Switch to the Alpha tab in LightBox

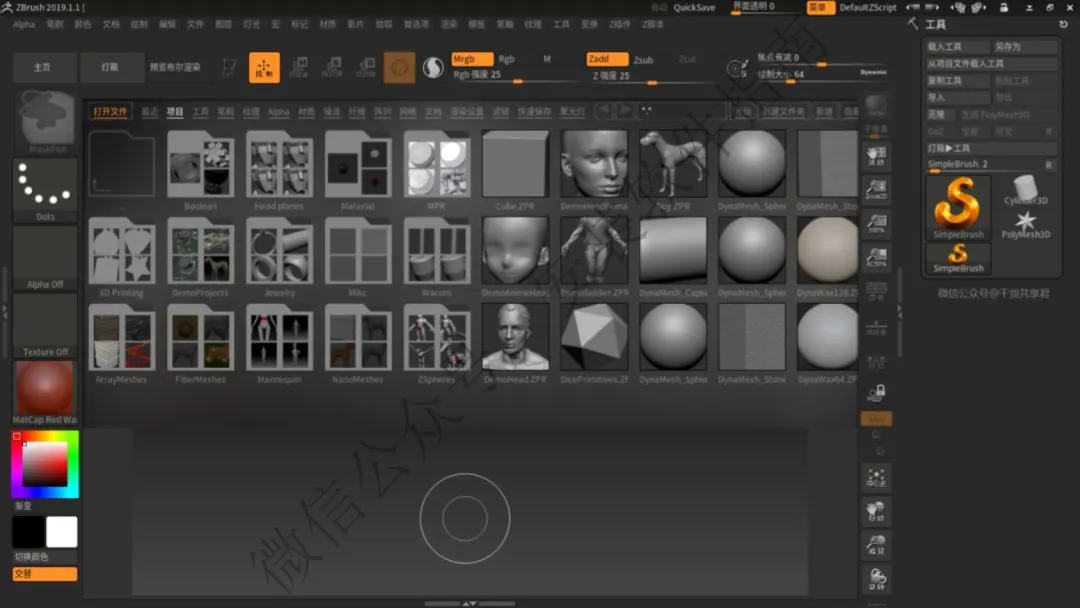point(278,111)
